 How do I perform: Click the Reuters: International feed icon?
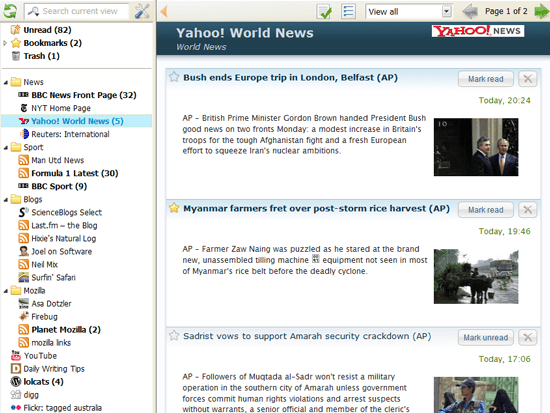[x=24, y=134]
